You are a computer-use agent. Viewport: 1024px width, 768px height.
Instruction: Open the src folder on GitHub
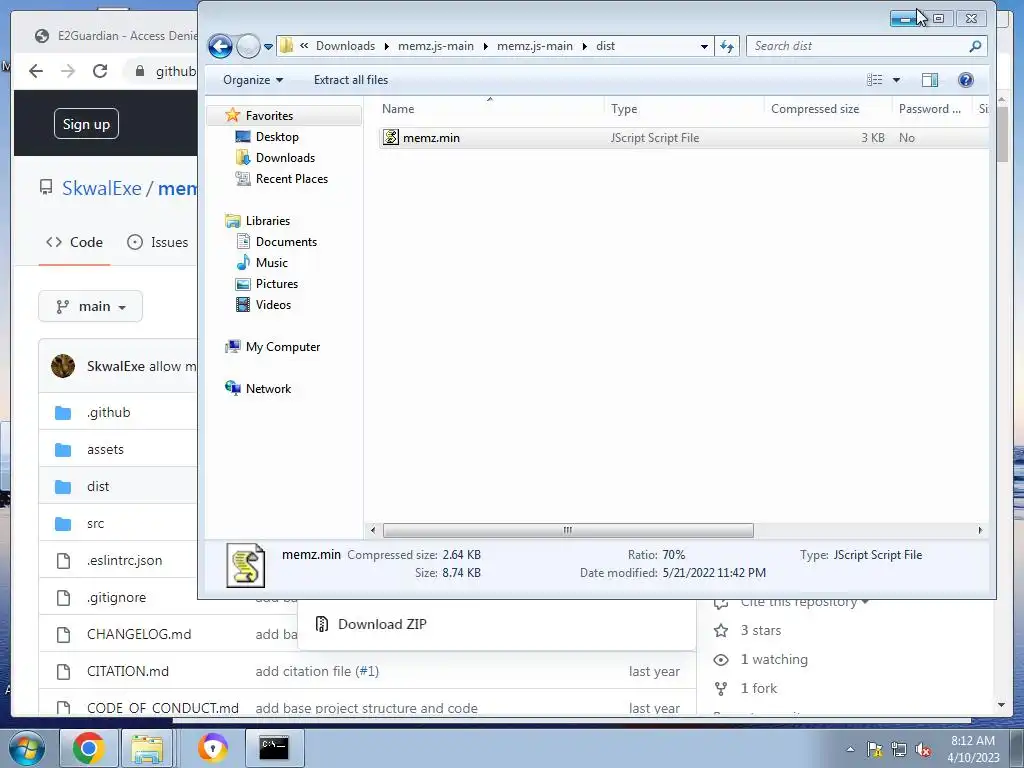95,524
